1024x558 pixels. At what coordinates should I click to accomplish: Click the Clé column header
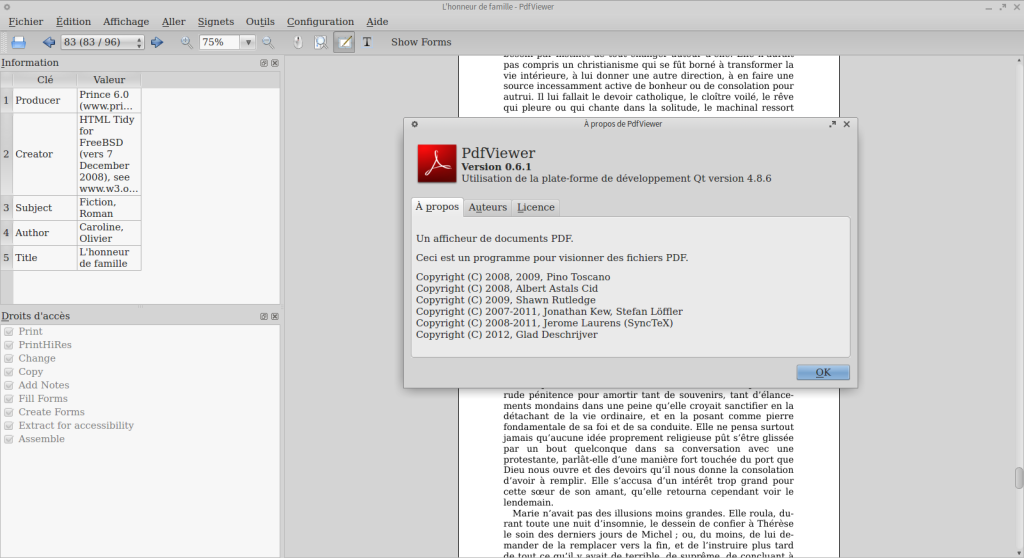coord(45,80)
